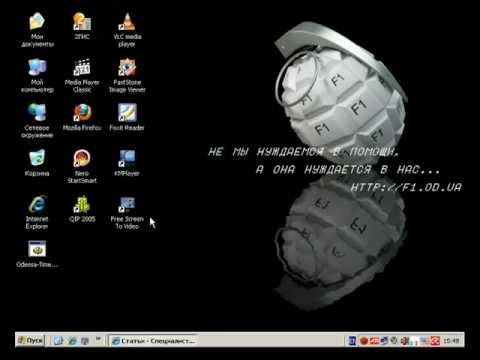This screenshot has height=360, width=480.
Task: Click the red round tray icon
Action: (x=364, y=341)
